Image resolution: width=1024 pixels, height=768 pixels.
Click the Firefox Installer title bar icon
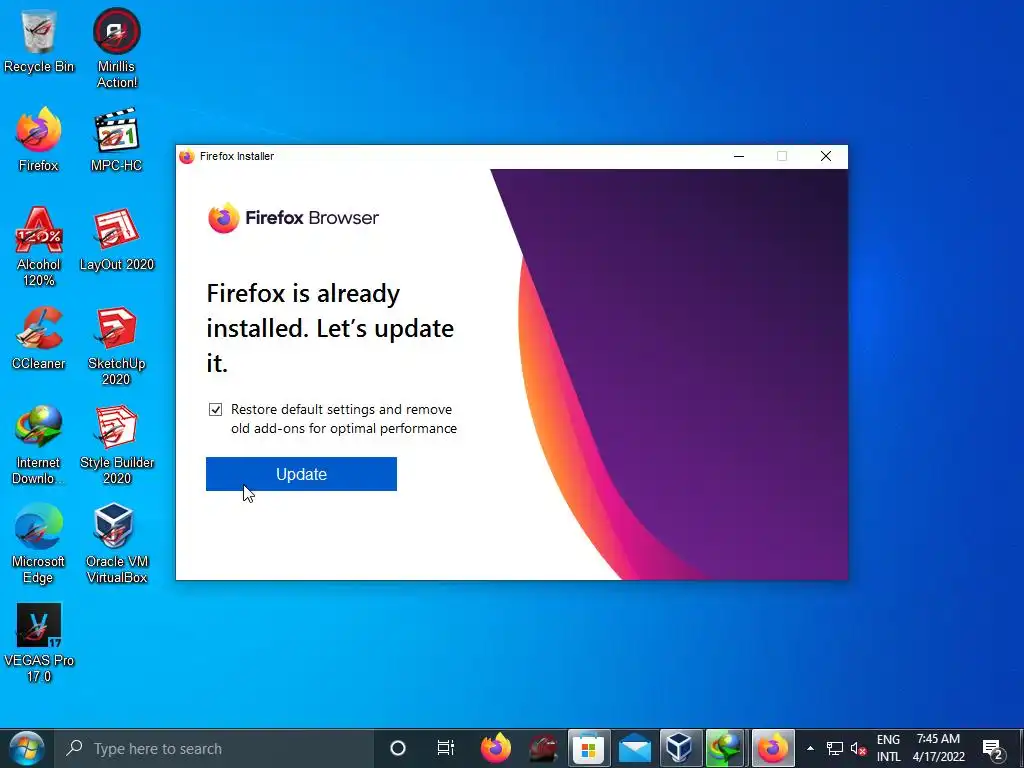pyautogui.click(x=187, y=157)
